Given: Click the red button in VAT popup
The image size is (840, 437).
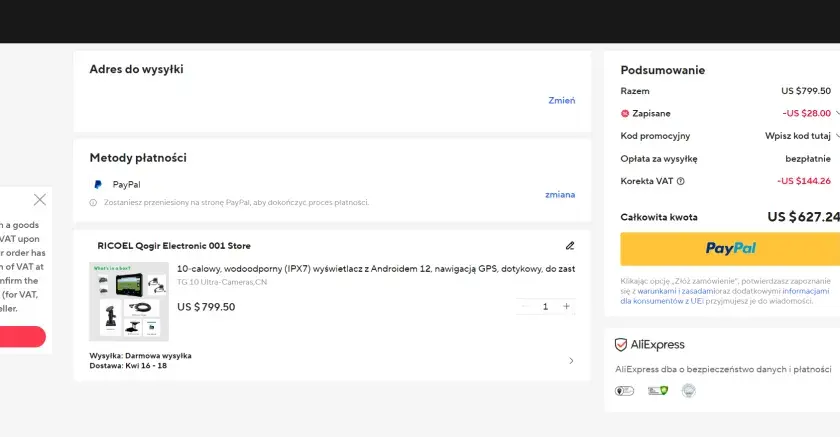Looking at the screenshot, I should [x=22, y=336].
